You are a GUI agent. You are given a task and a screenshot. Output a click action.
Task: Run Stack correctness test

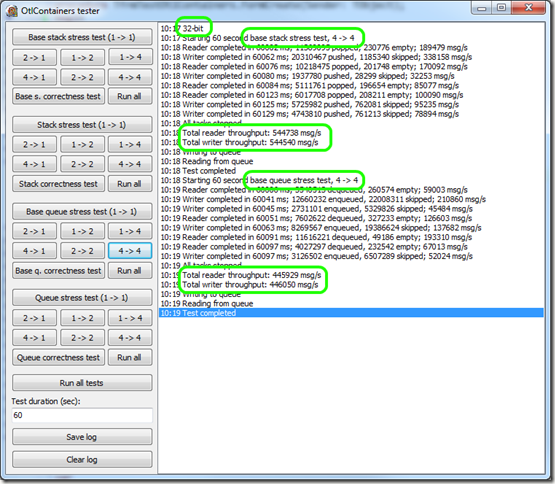pos(58,184)
